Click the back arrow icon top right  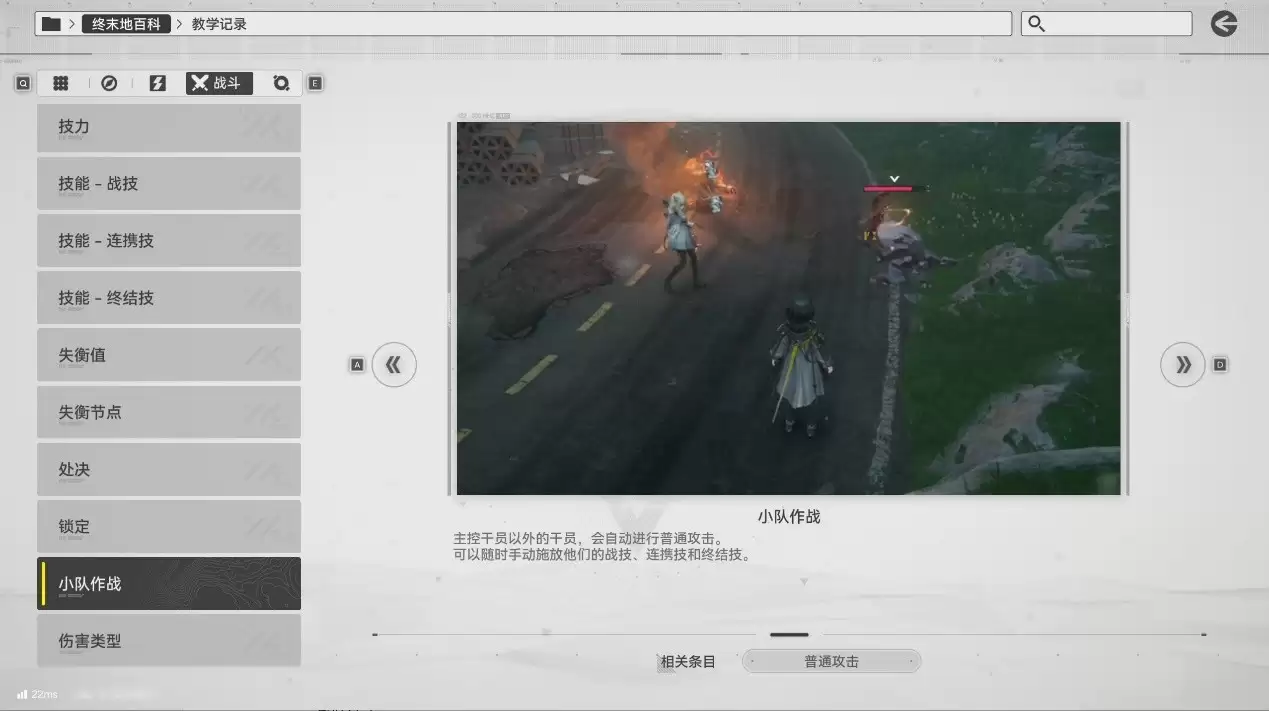point(1224,24)
